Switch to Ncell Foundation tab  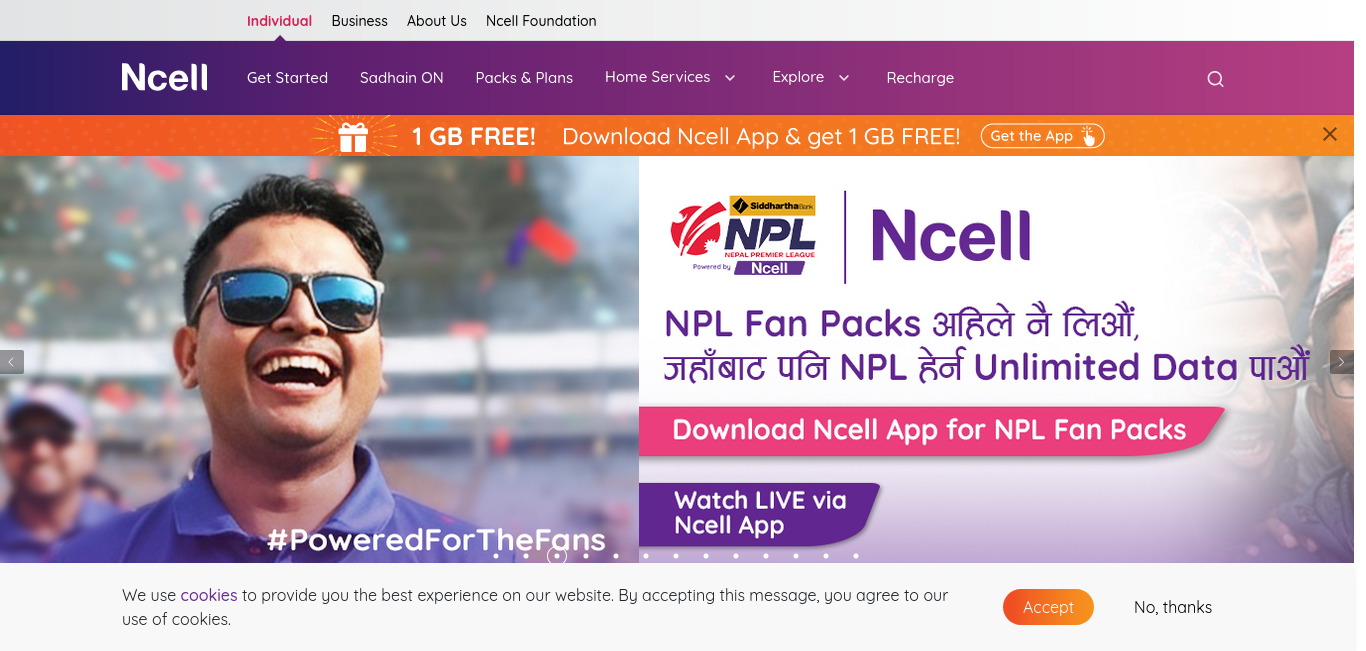[541, 21]
